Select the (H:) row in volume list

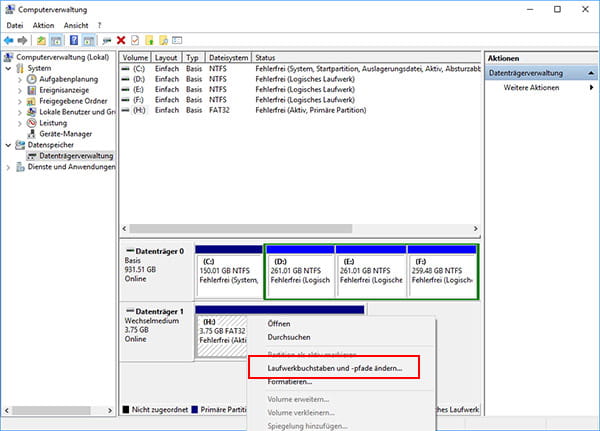click(x=134, y=112)
